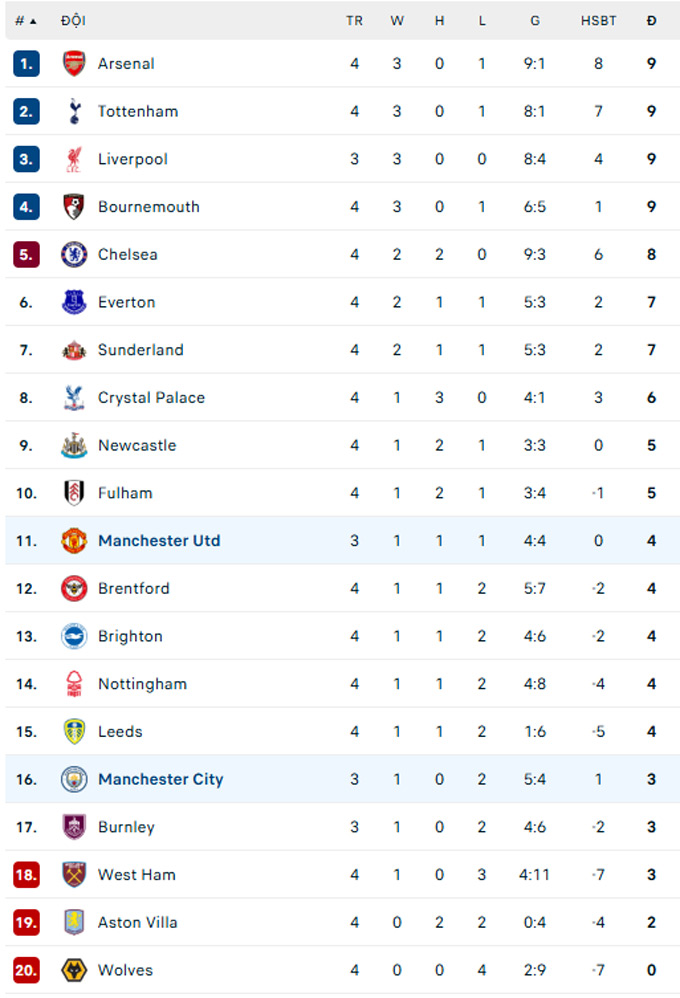
Task: Sort standings by Đ points column header
Action: tap(651, 21)
